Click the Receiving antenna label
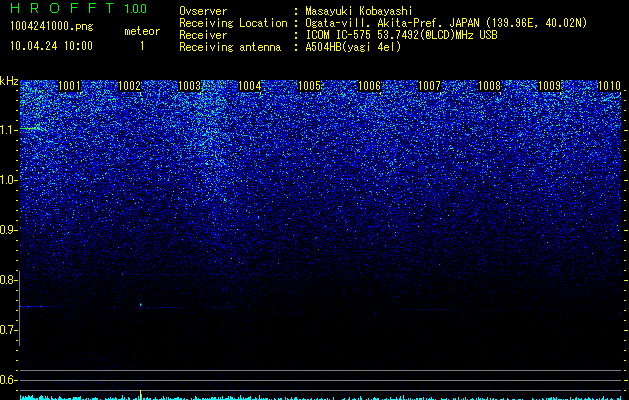629x400 pixels. (230, 47)
